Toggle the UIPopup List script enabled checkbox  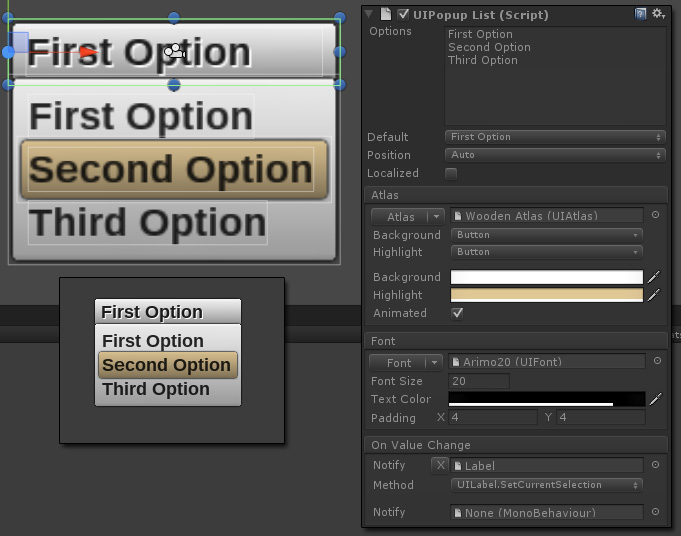[x=403, y=14]
